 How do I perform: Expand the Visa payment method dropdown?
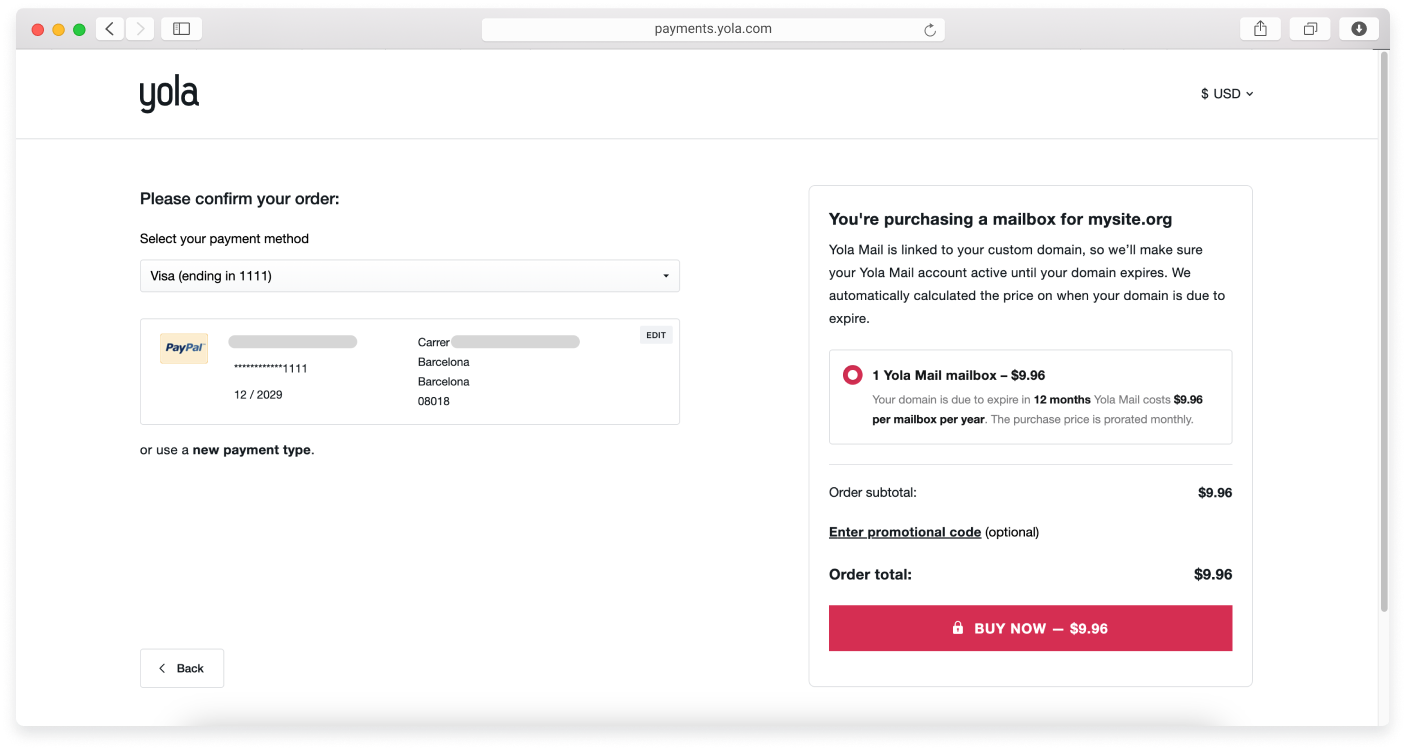point(410,276)
